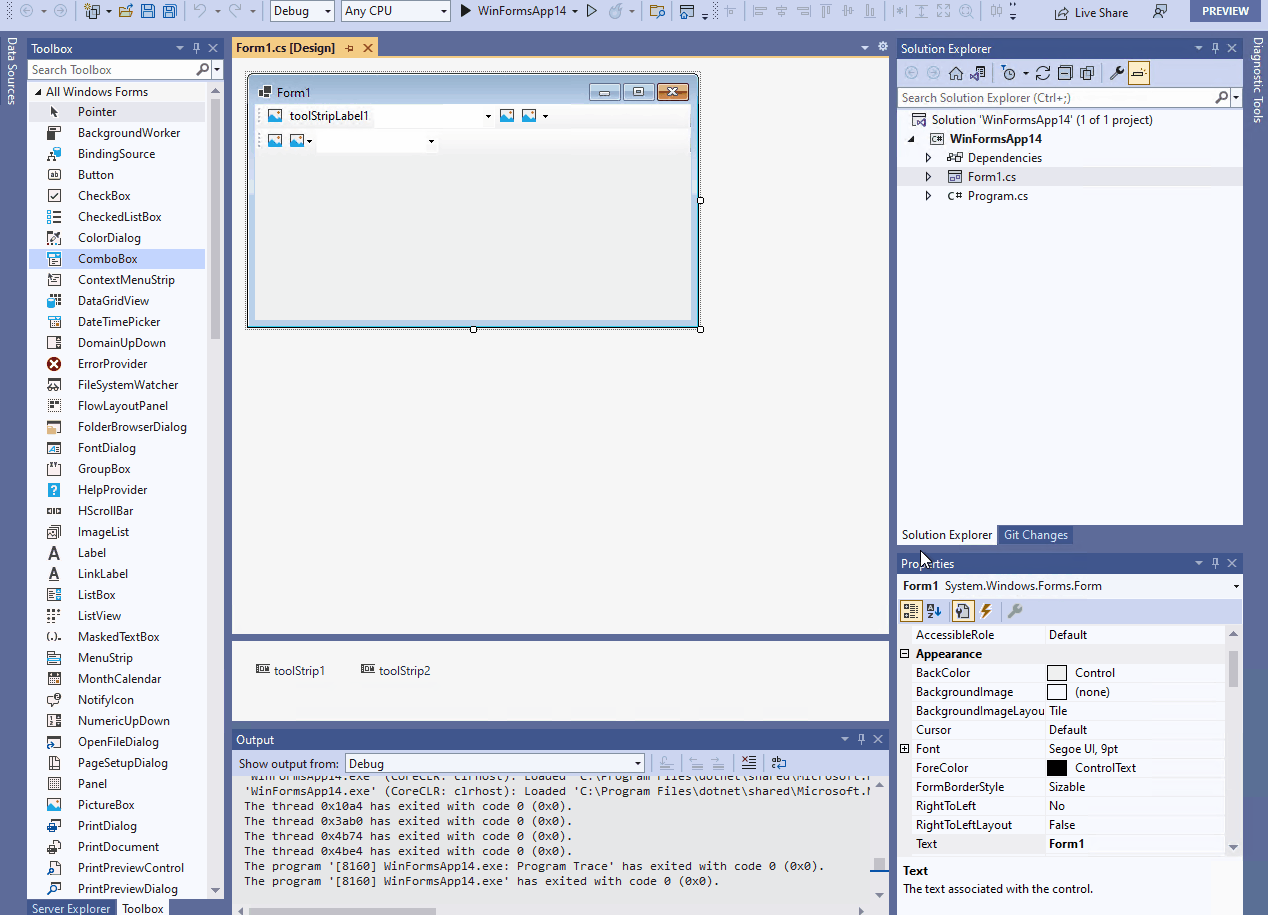This screenshot has height=915, width=1268.
Task: Switch Properties panel to Events view (lightning bolt)
Action: (x=986, y=610)
